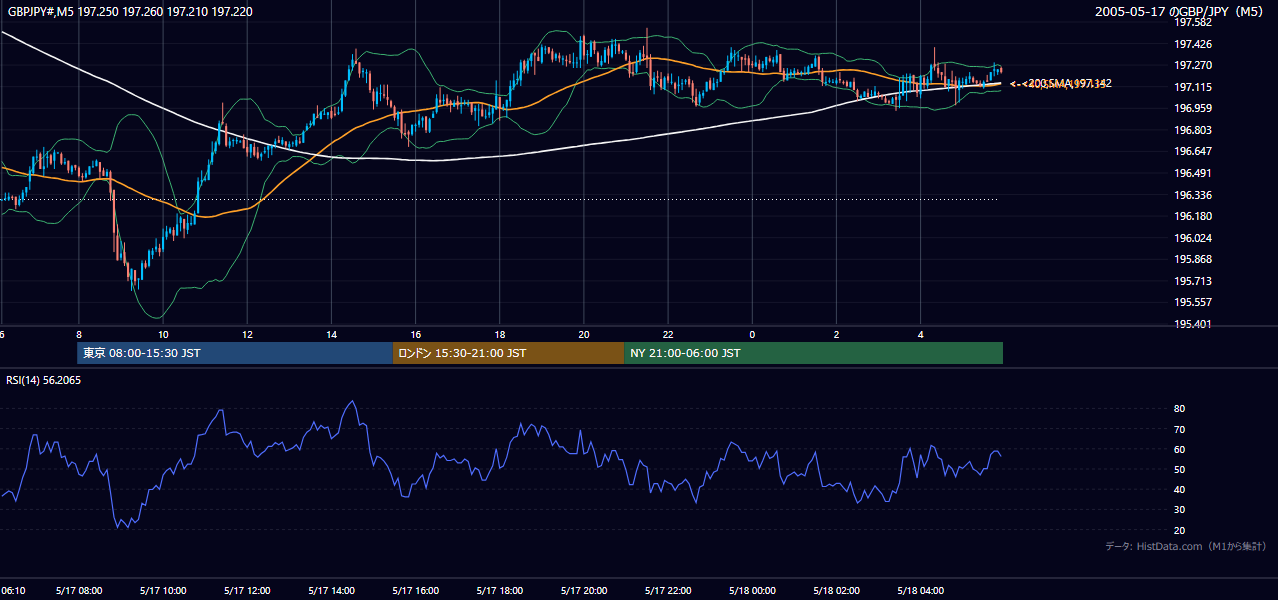Click price axis label 196.024

point(1192,238)
